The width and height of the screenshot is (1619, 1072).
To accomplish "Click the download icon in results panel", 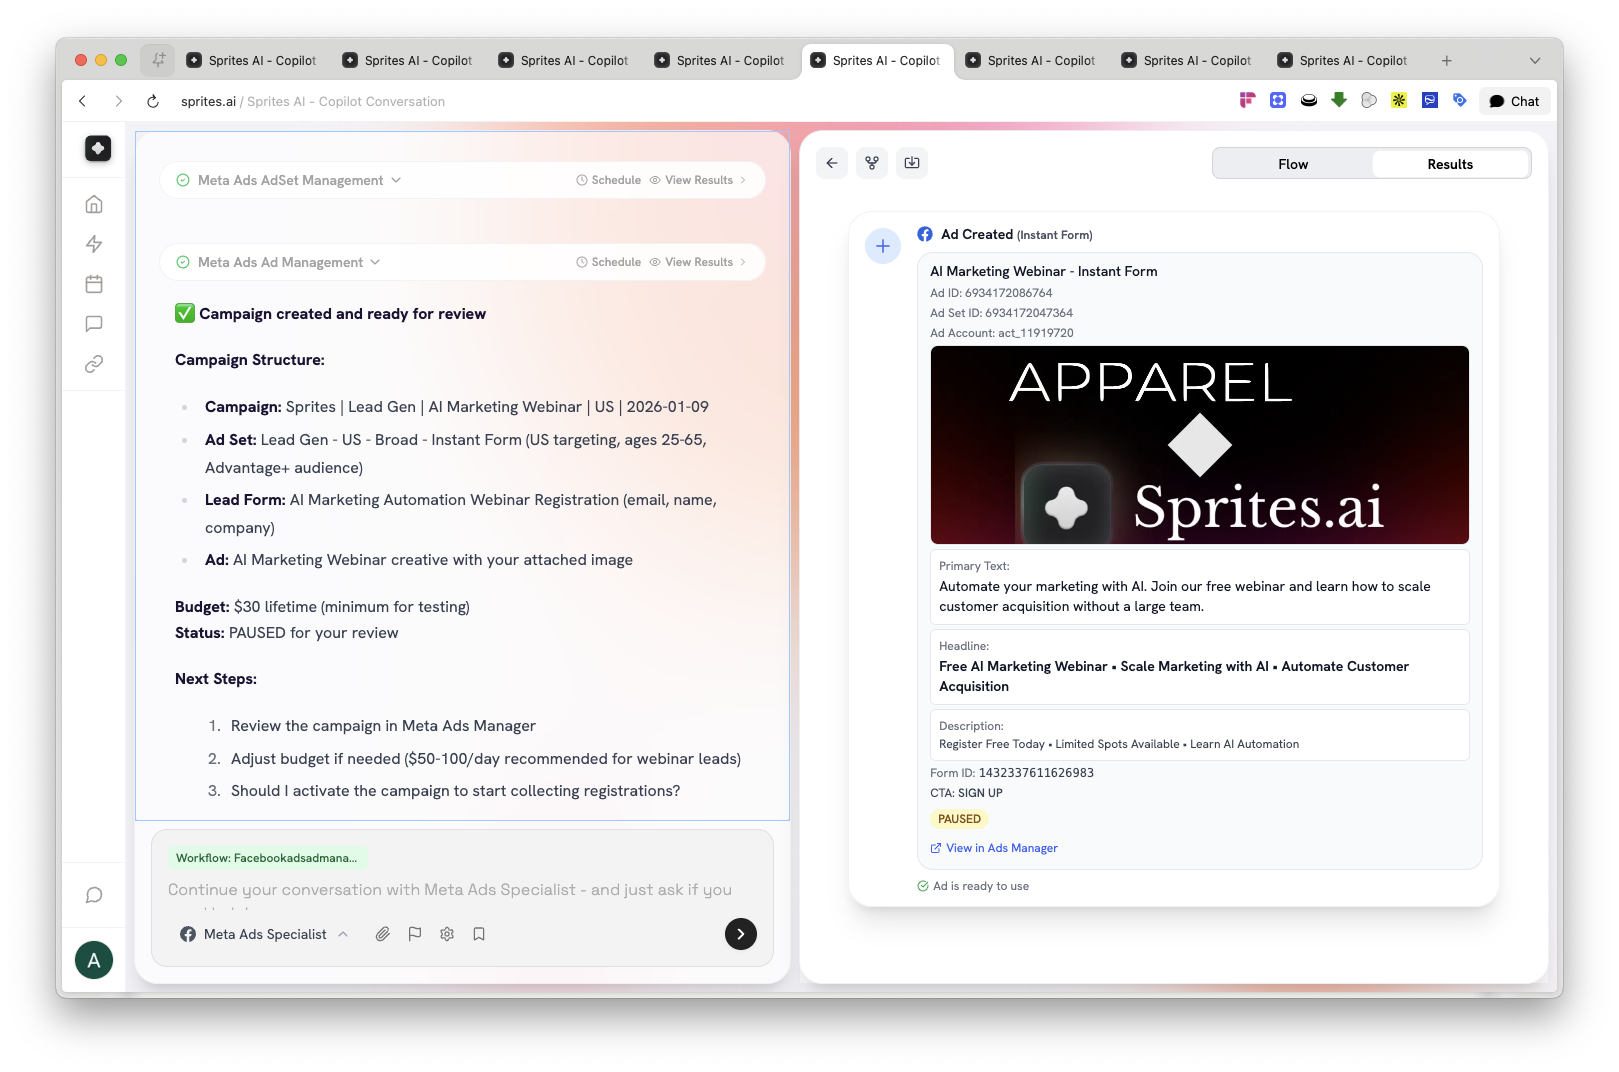I will (912, 163).
